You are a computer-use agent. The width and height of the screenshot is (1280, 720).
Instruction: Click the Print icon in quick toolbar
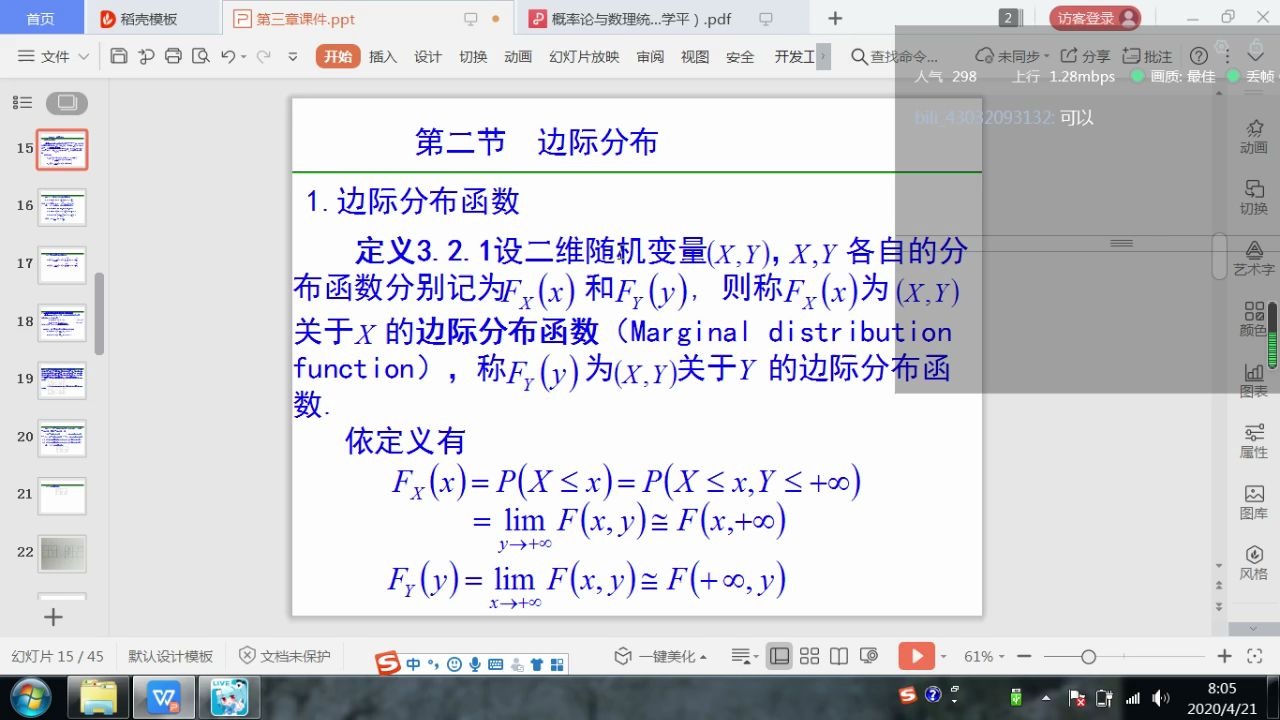click(x=173, y=56)
